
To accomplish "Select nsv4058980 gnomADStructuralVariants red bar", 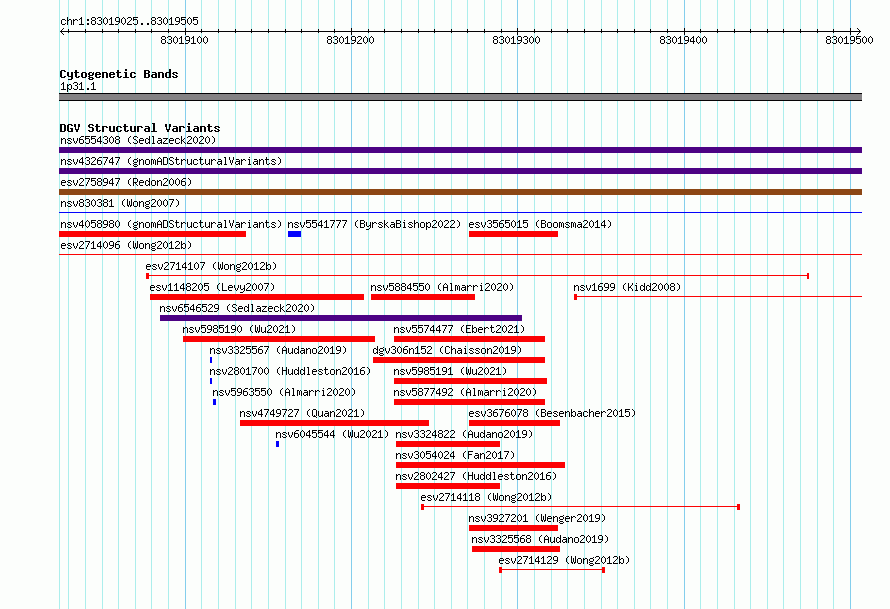I will tap(152, 234).
